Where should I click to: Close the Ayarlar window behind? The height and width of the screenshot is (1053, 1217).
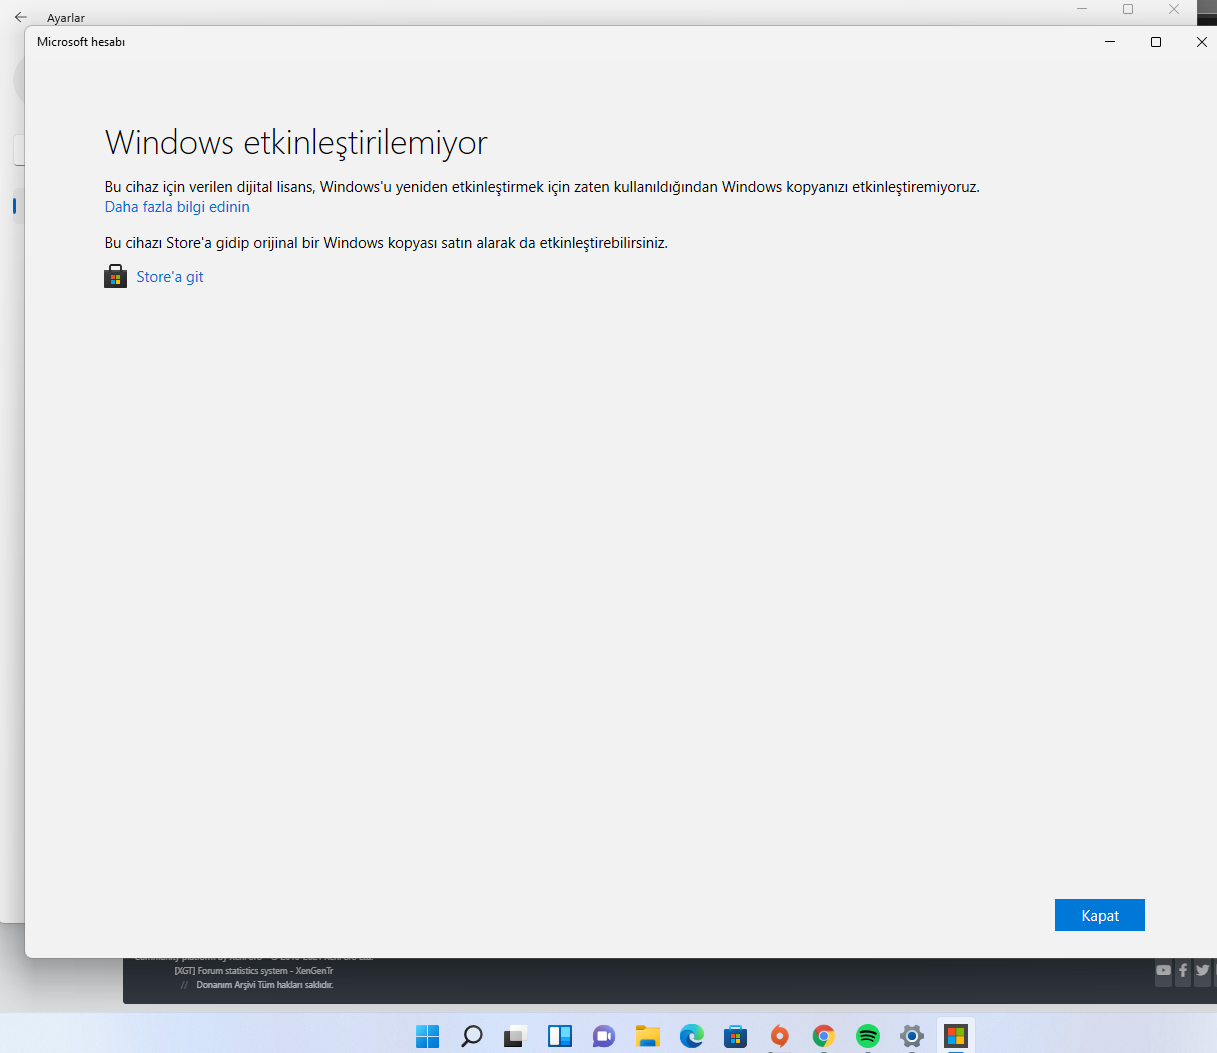point(1174,9)
